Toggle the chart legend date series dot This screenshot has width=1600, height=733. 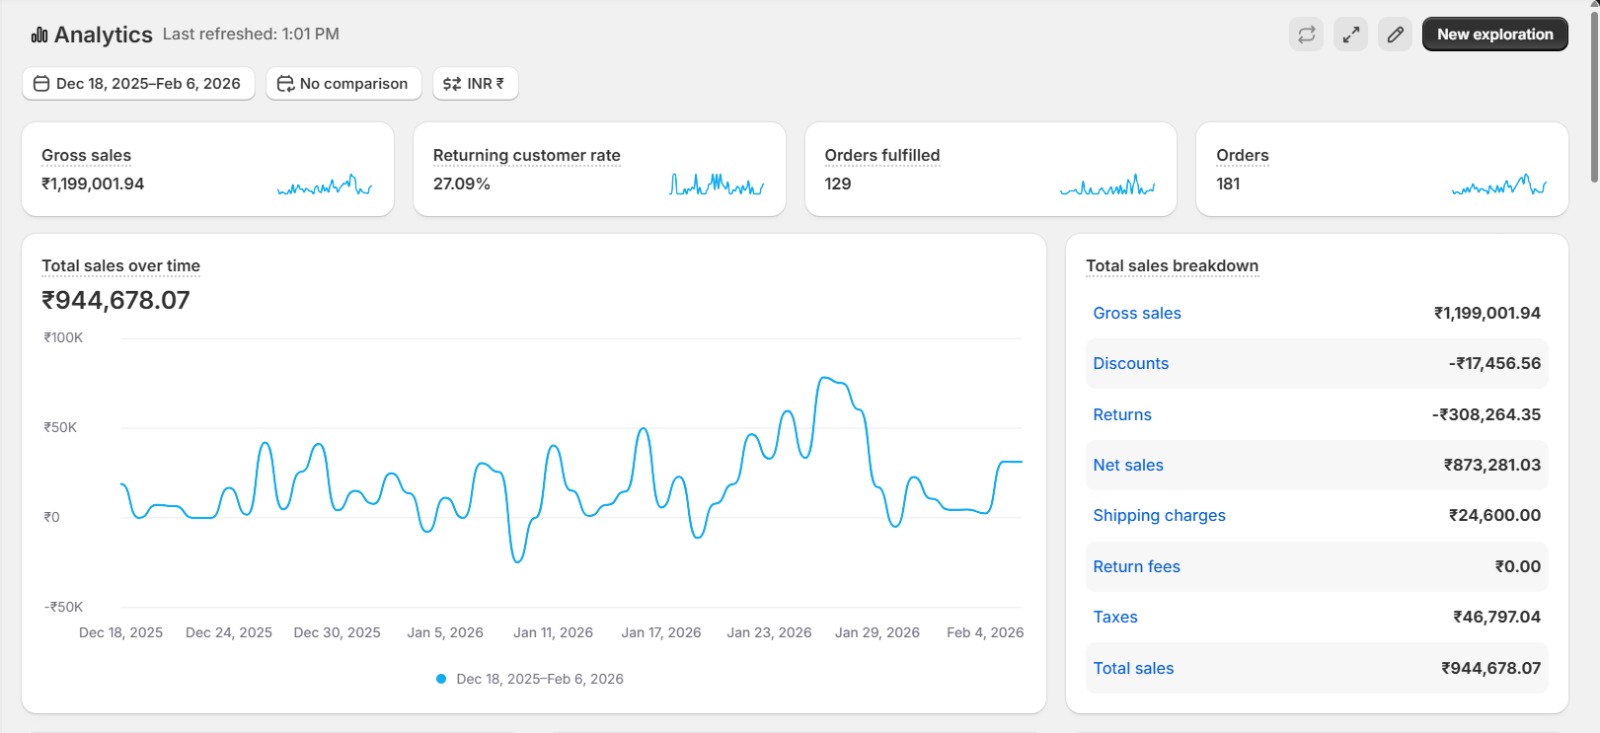[441, 679]
